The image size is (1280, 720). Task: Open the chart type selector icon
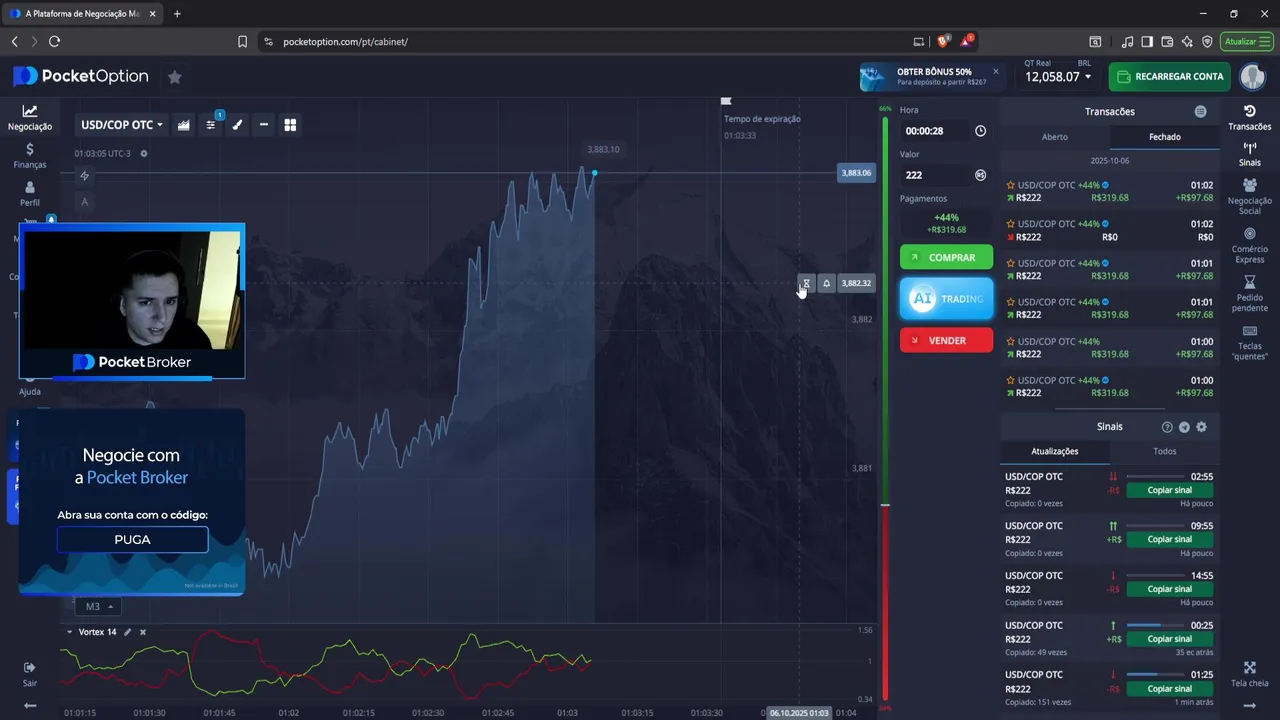coord(184,125)
